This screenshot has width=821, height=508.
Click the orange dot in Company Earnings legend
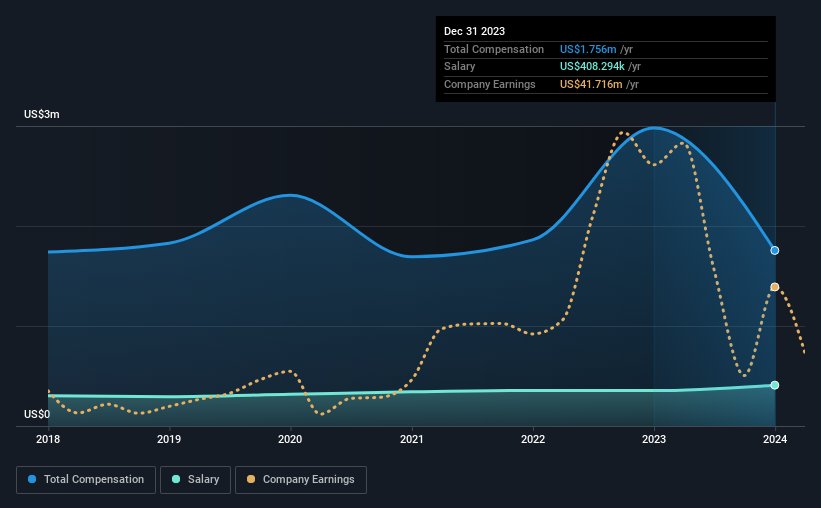tap(251, 479)
